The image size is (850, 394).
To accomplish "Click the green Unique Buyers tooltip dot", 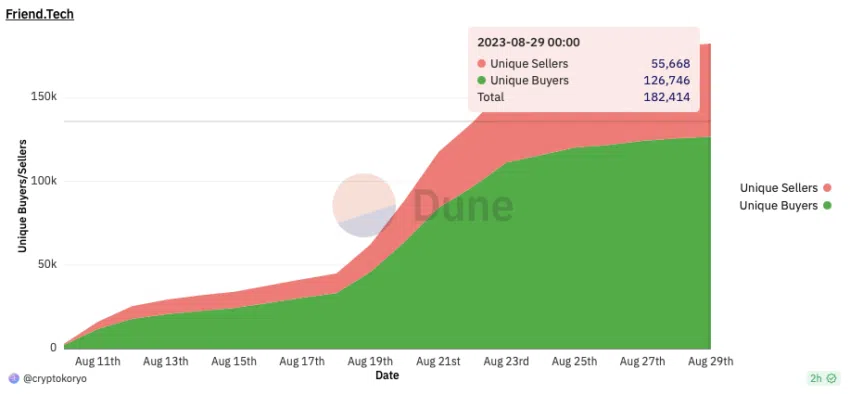I will (482, 81).
